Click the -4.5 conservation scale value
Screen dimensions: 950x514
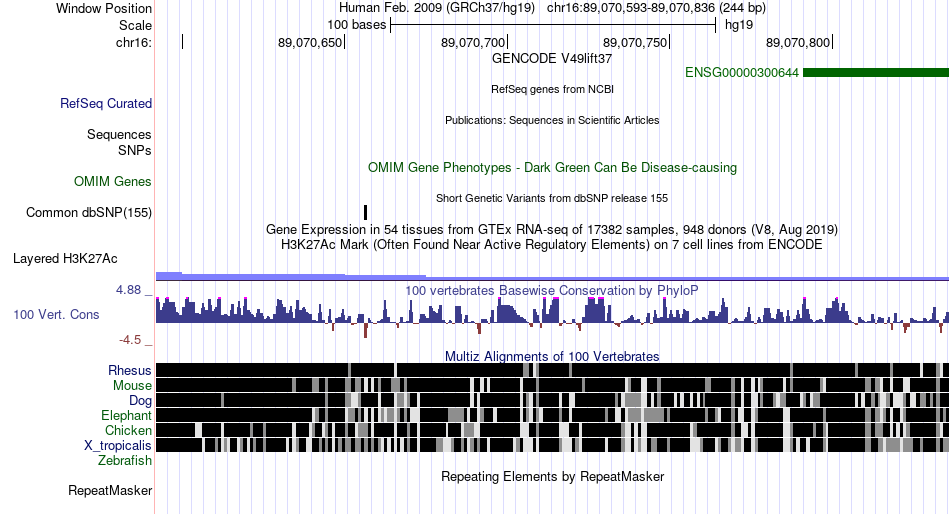click(x=130, y=340)
